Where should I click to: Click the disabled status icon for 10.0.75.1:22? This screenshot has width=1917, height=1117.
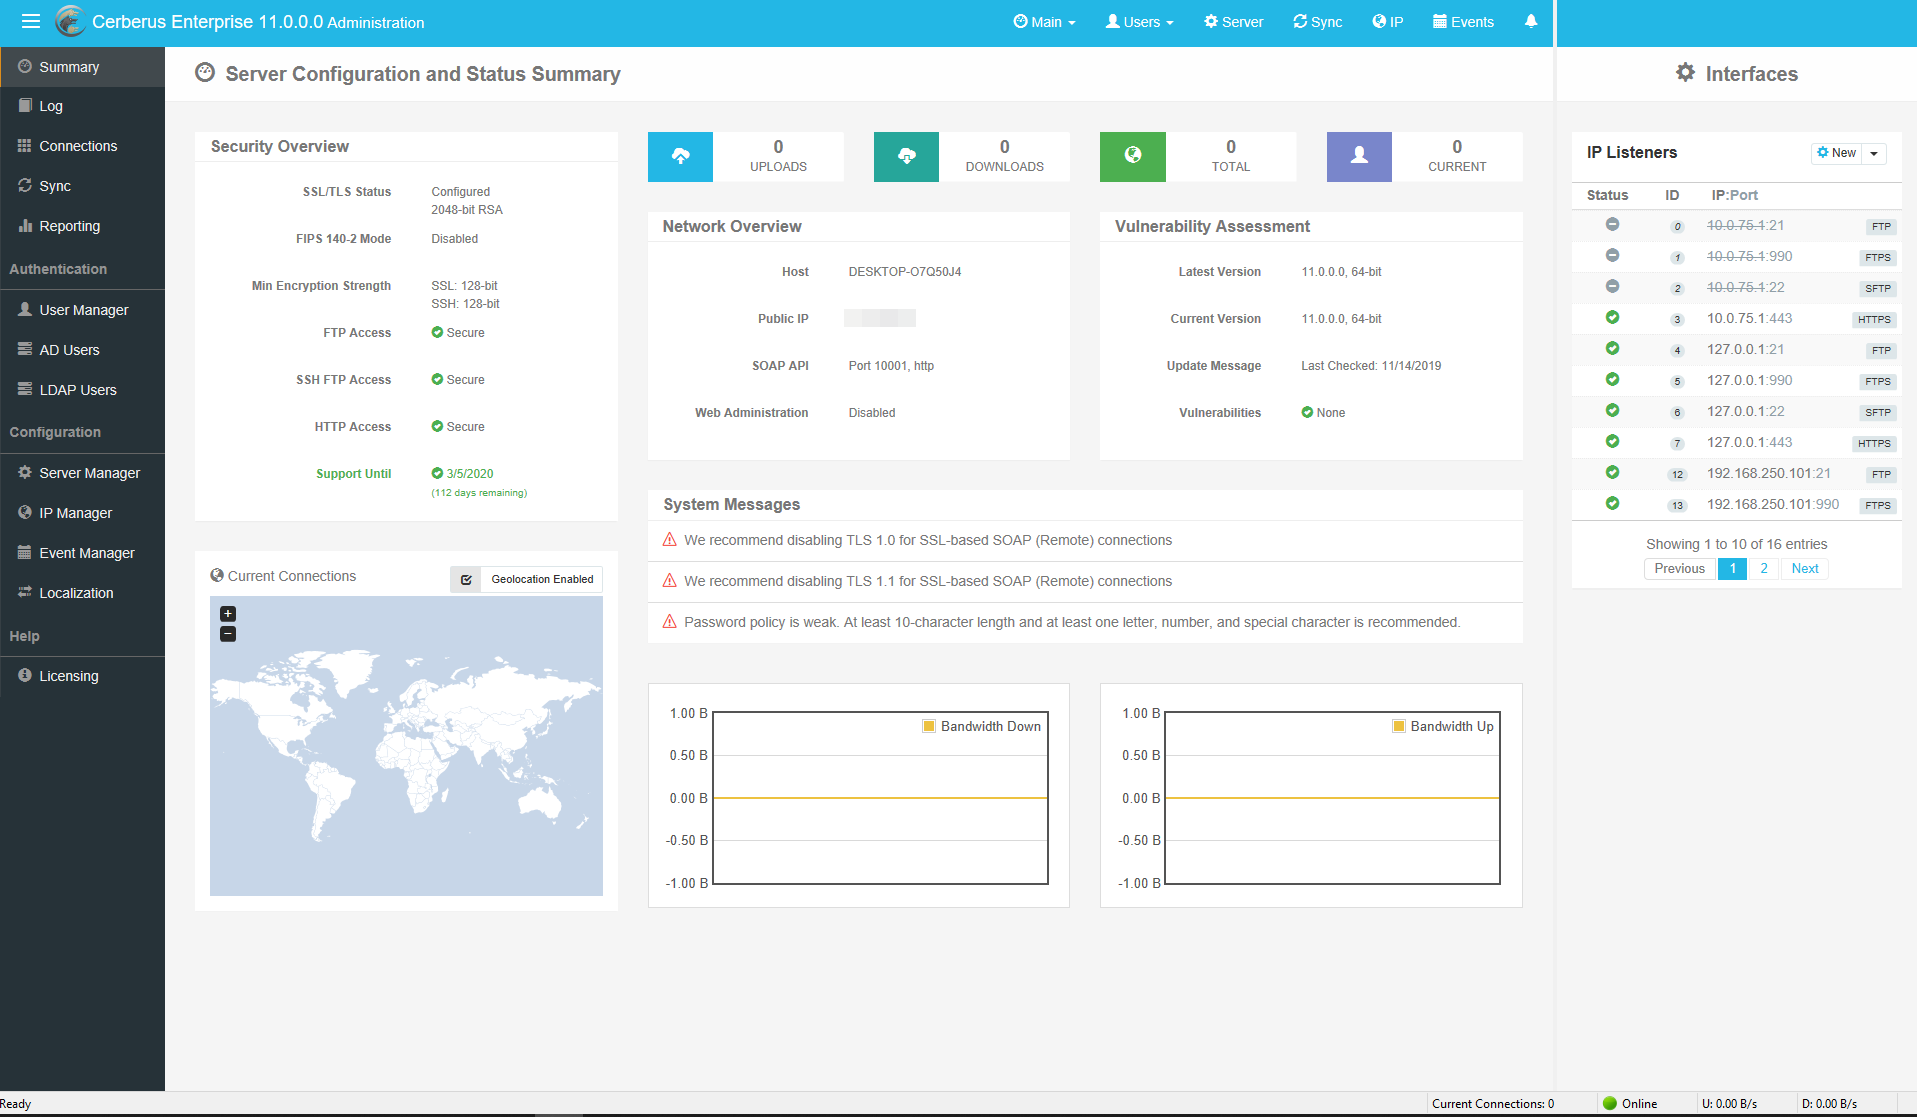click(x=1612, y=287)
